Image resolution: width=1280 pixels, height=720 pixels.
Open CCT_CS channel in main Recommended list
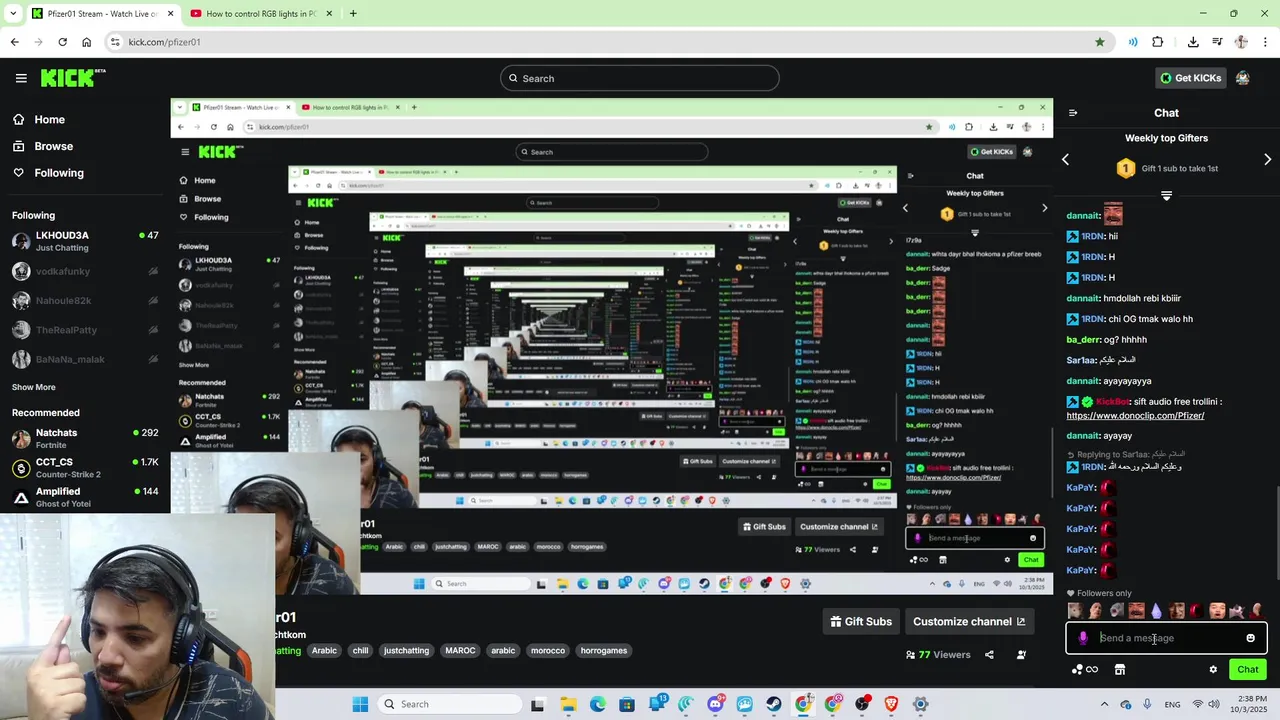tap(85, 467)
